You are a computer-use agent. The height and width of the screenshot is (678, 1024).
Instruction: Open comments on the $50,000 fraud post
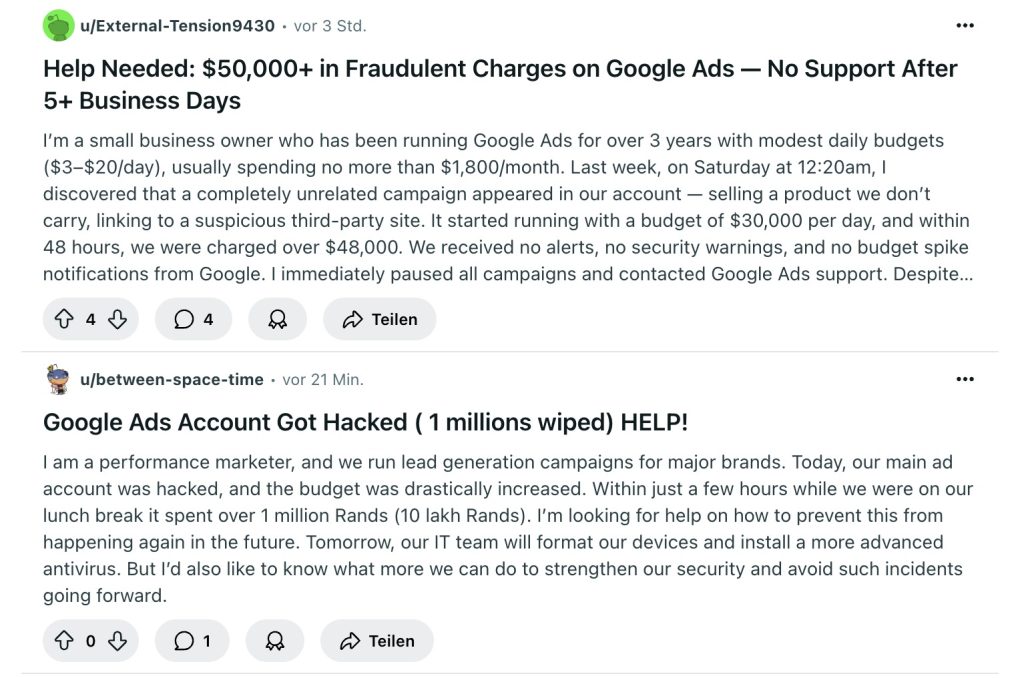(193, 320)
